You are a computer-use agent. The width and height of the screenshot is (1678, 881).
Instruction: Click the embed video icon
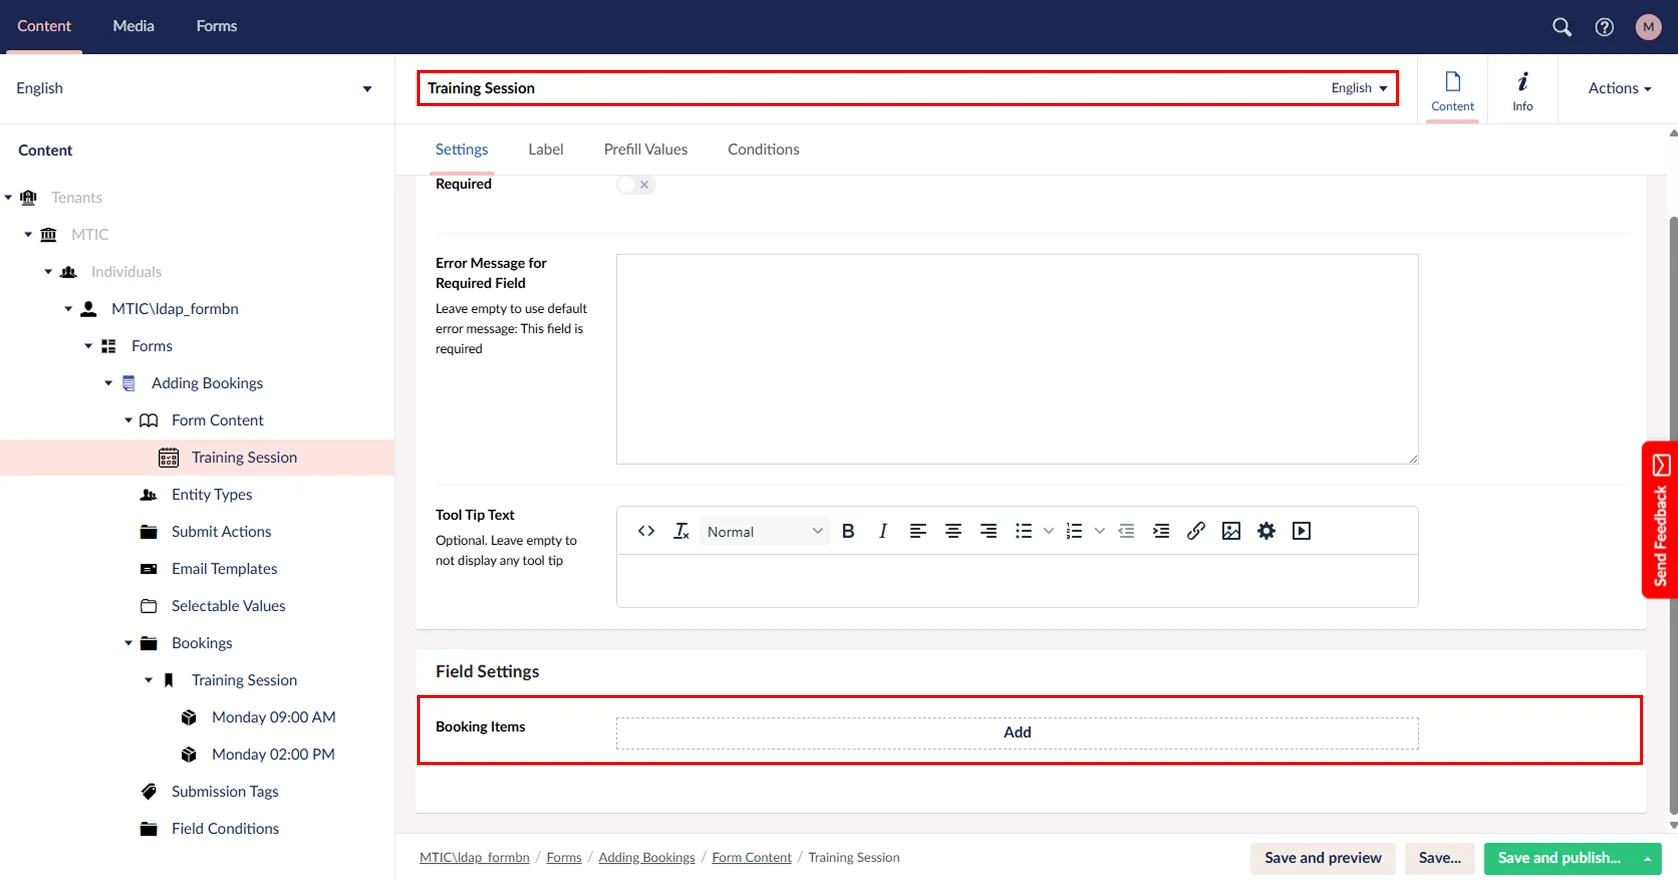[1301, 531]
